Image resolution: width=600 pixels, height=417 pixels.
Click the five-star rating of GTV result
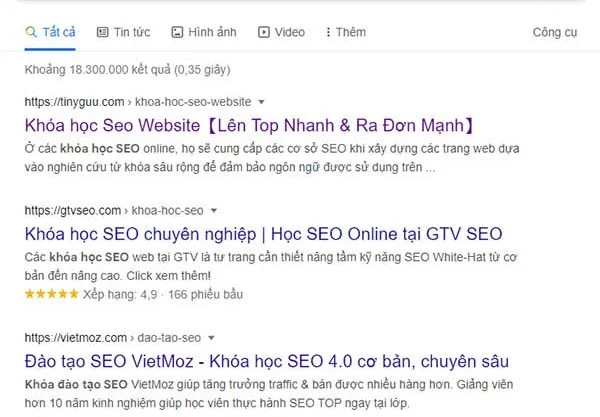coord(52,294)
